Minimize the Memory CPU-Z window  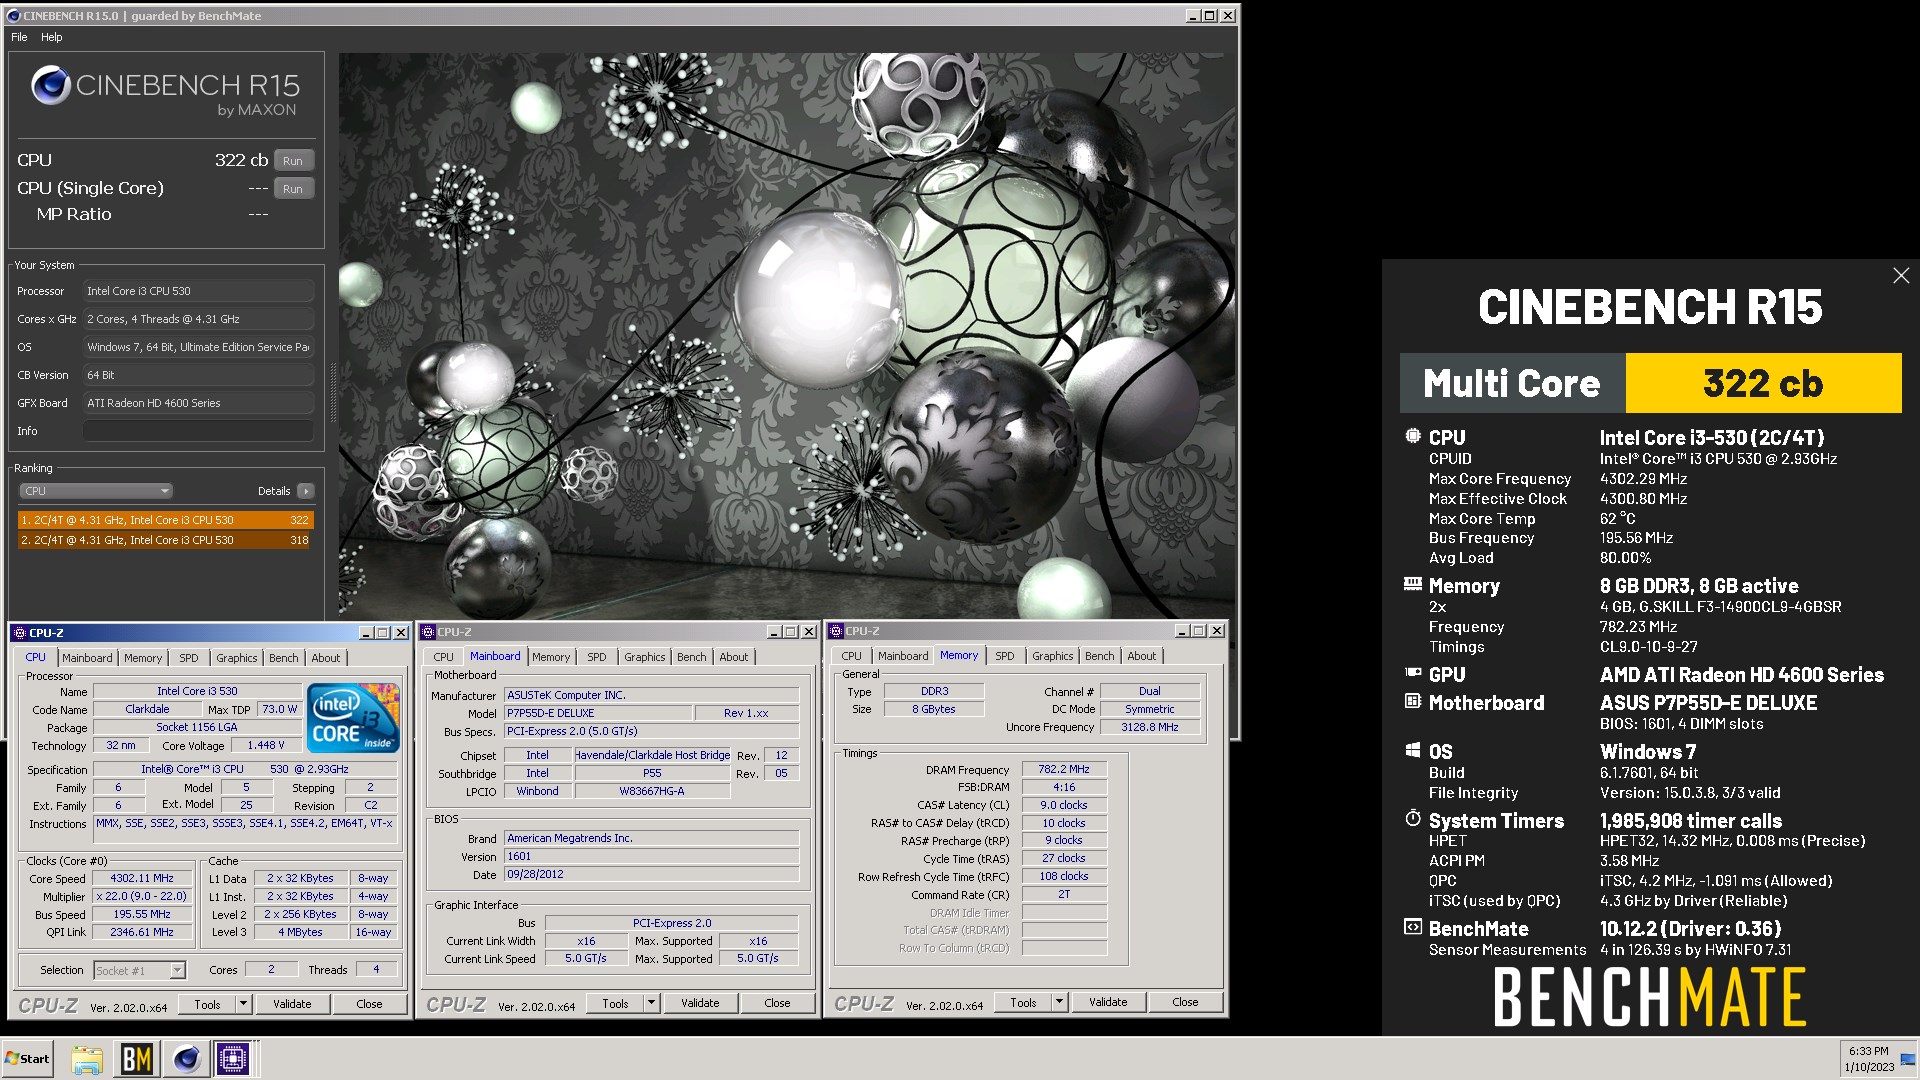[1182, 631]
